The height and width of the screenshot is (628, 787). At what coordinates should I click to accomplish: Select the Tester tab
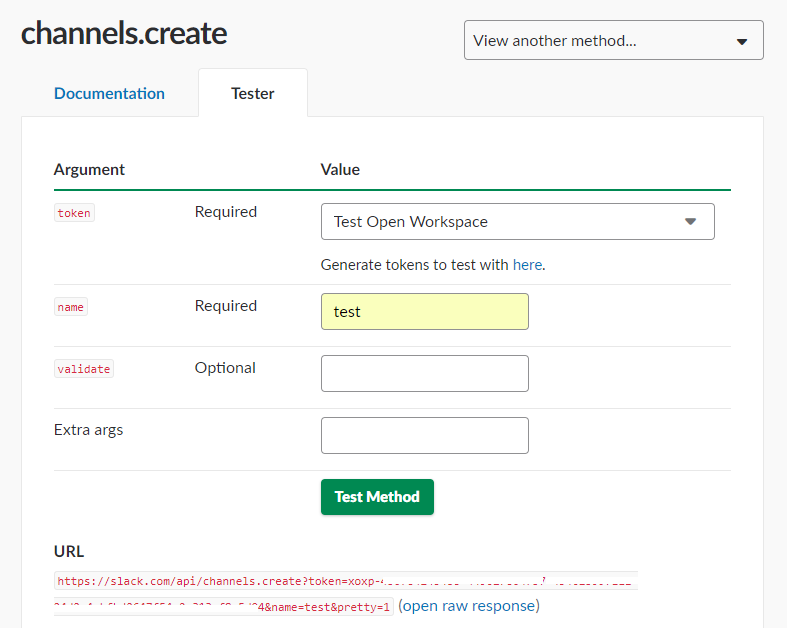(x=253, y=93)
